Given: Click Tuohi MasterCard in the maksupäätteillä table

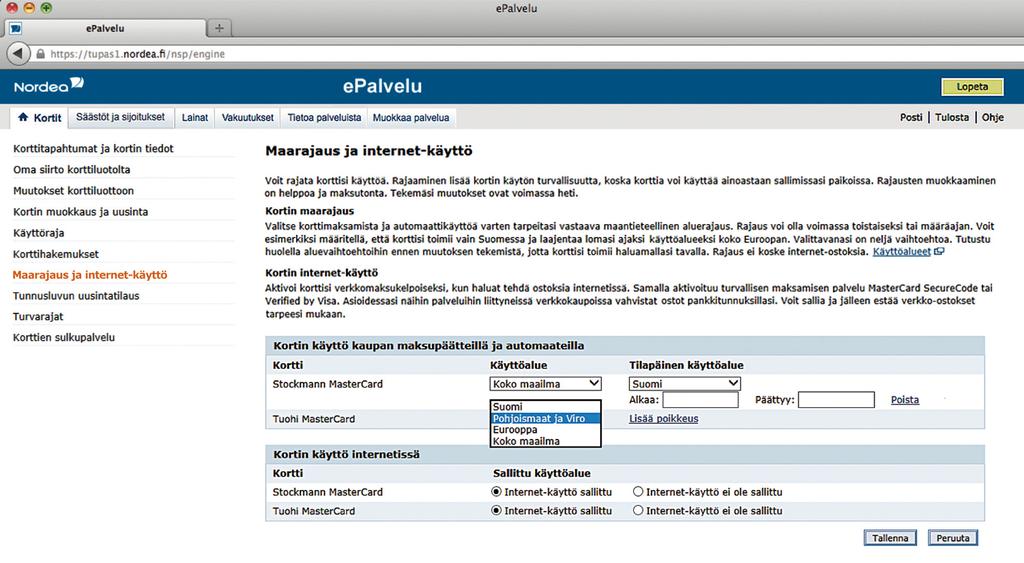Looking at the screenshot, I should click(x=314, y=419).
